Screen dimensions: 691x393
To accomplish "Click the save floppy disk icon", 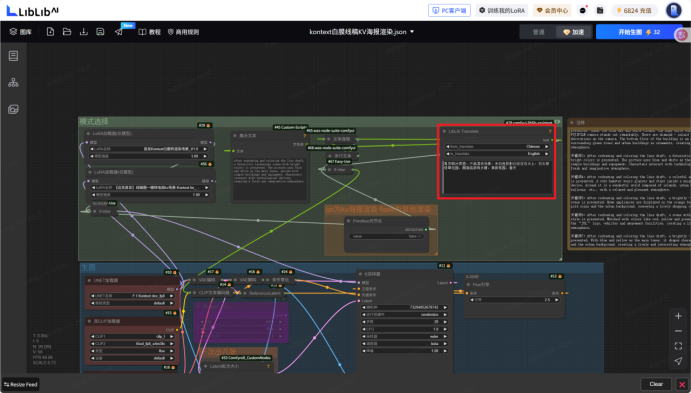I will pos(100,32).
